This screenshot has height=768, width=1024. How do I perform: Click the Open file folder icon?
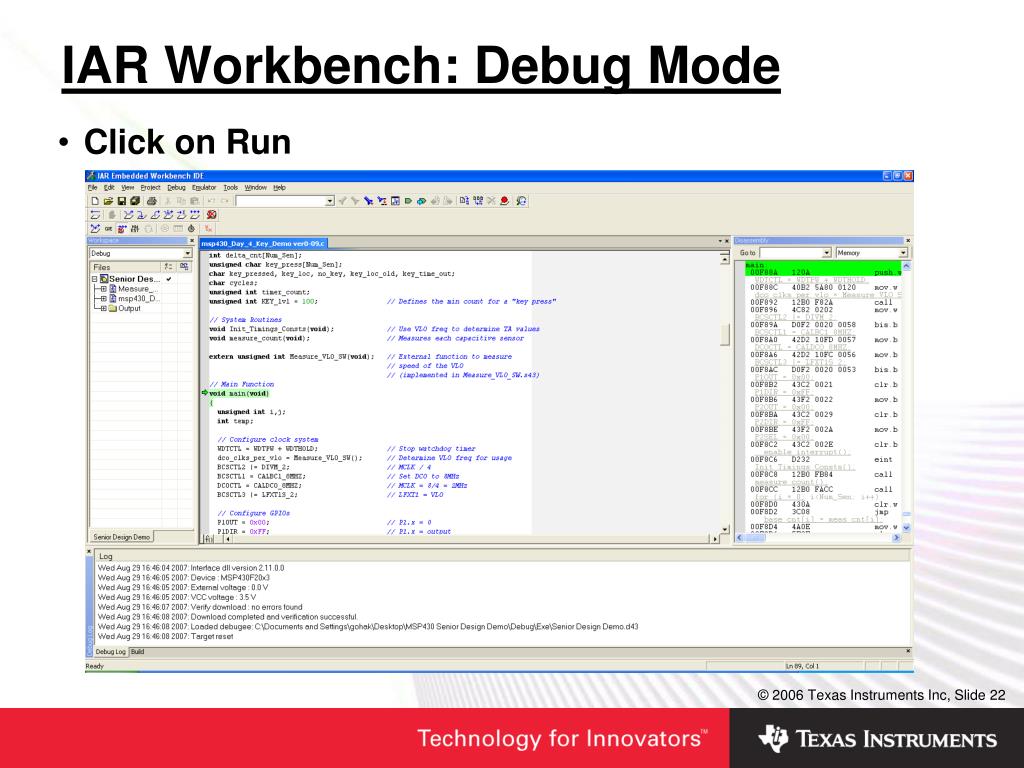[x=108, y=201]
